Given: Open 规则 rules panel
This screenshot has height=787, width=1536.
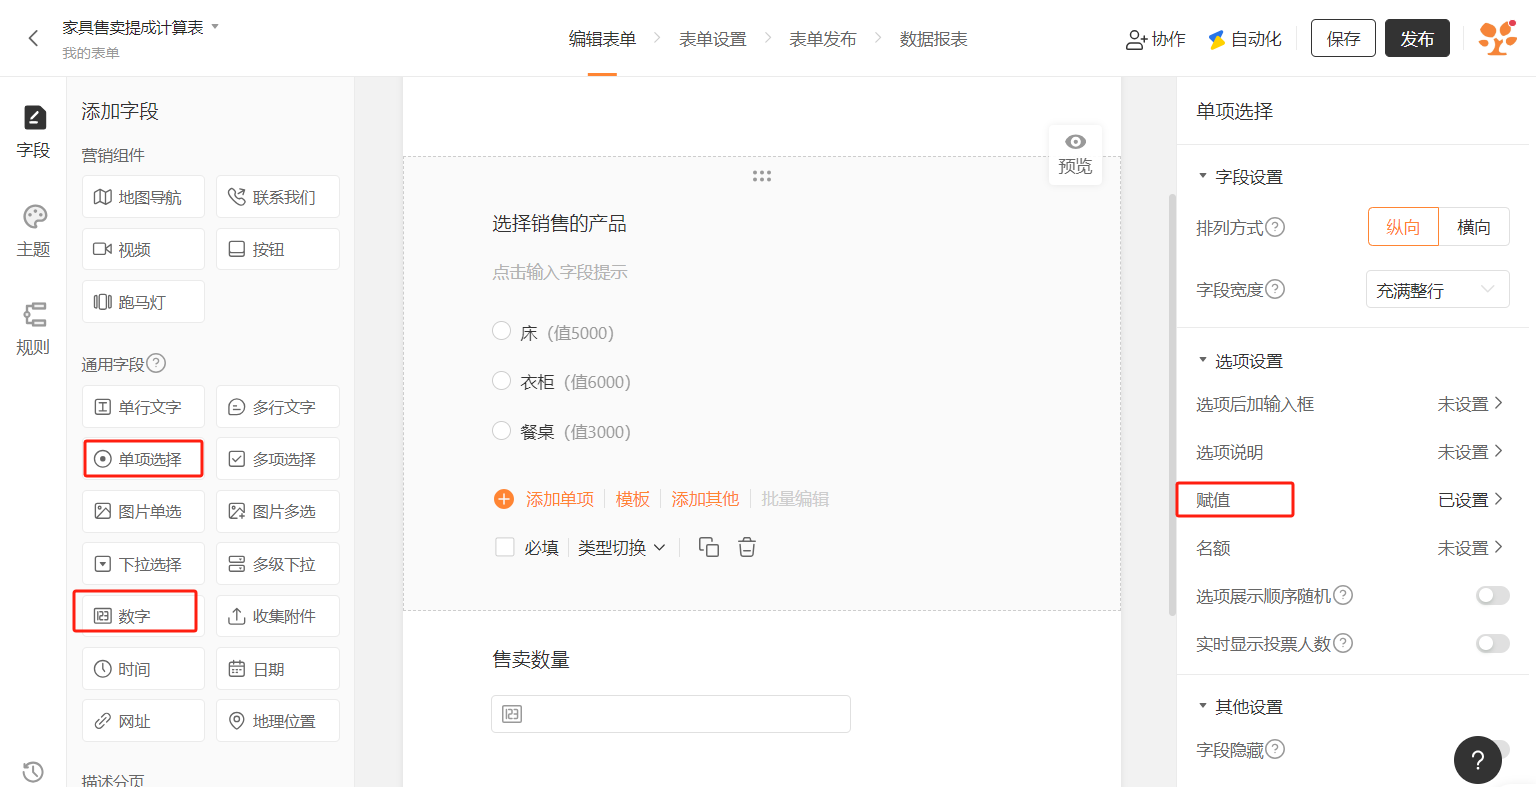Looking at the screenshot, I should [x=33, y=329].
